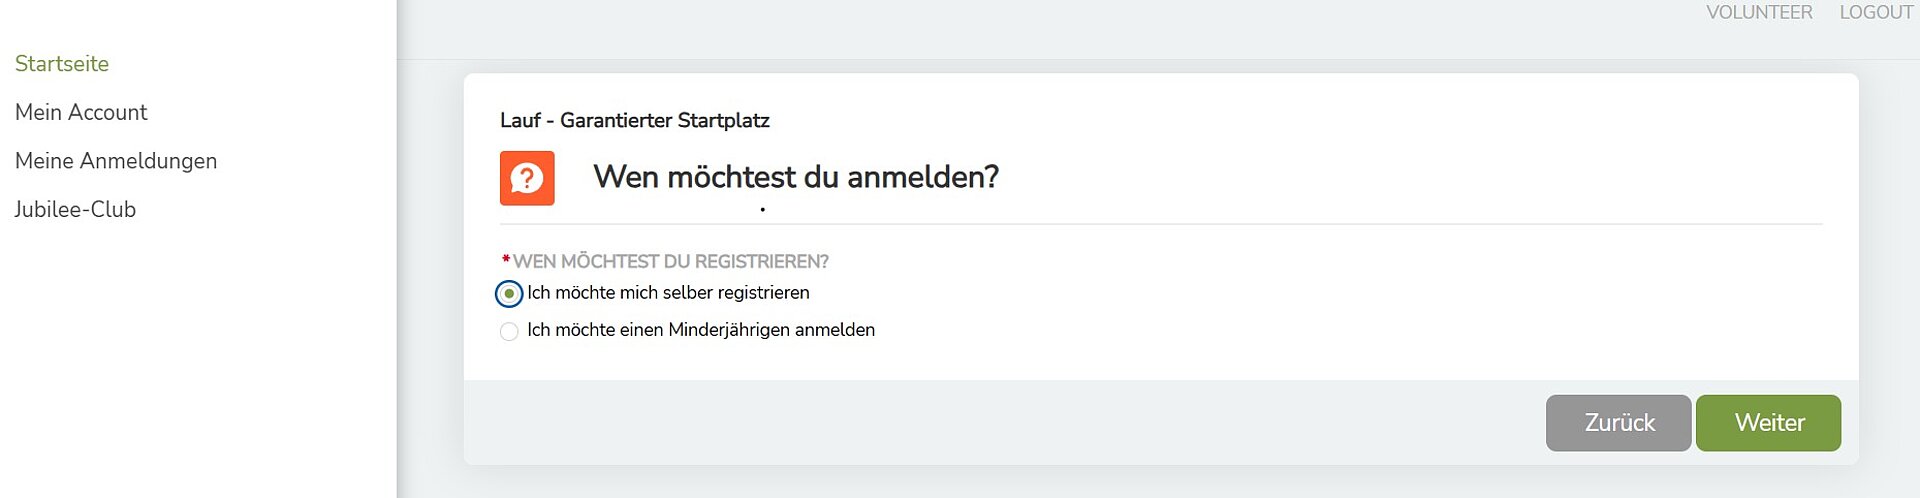The height and width of the screenshot is (498, 1920).
Task: Go to Mein Account
Action: pyautogui.click(x=81, y=112)
